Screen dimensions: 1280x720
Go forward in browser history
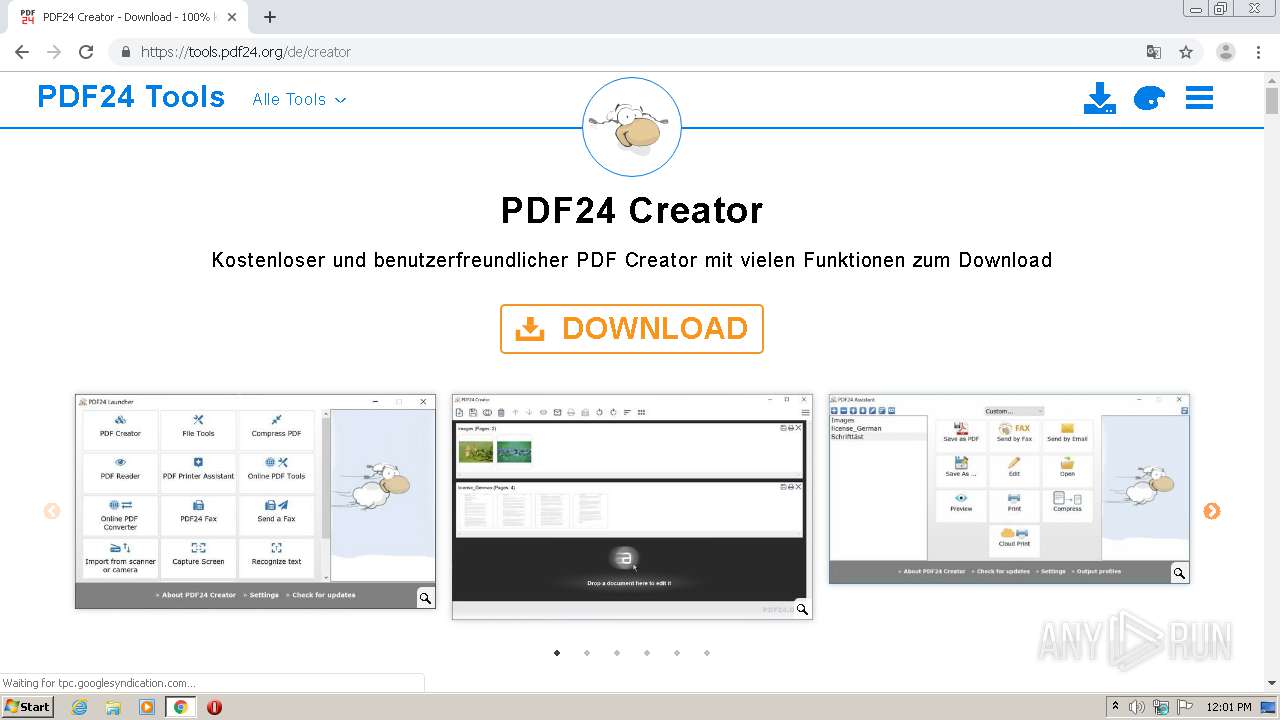click(x=54, y=52)
